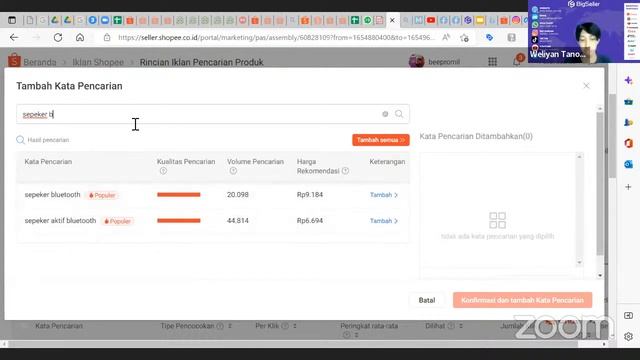Clear the keyword search field with x icon
Viewport: 640px width, 360px height.
(x=385, y=114)
